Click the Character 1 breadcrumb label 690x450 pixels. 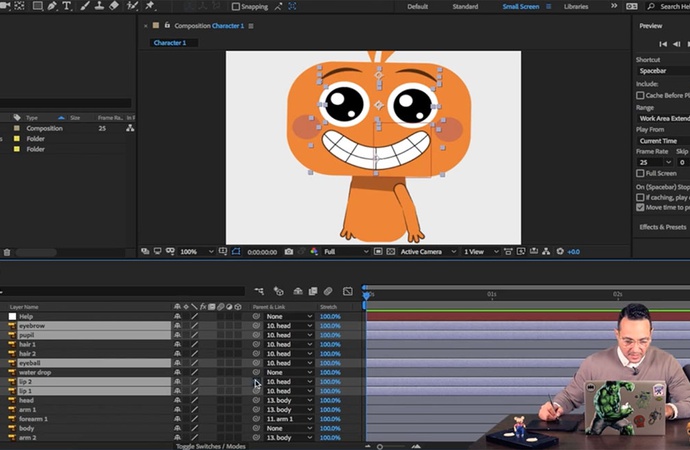170,43
